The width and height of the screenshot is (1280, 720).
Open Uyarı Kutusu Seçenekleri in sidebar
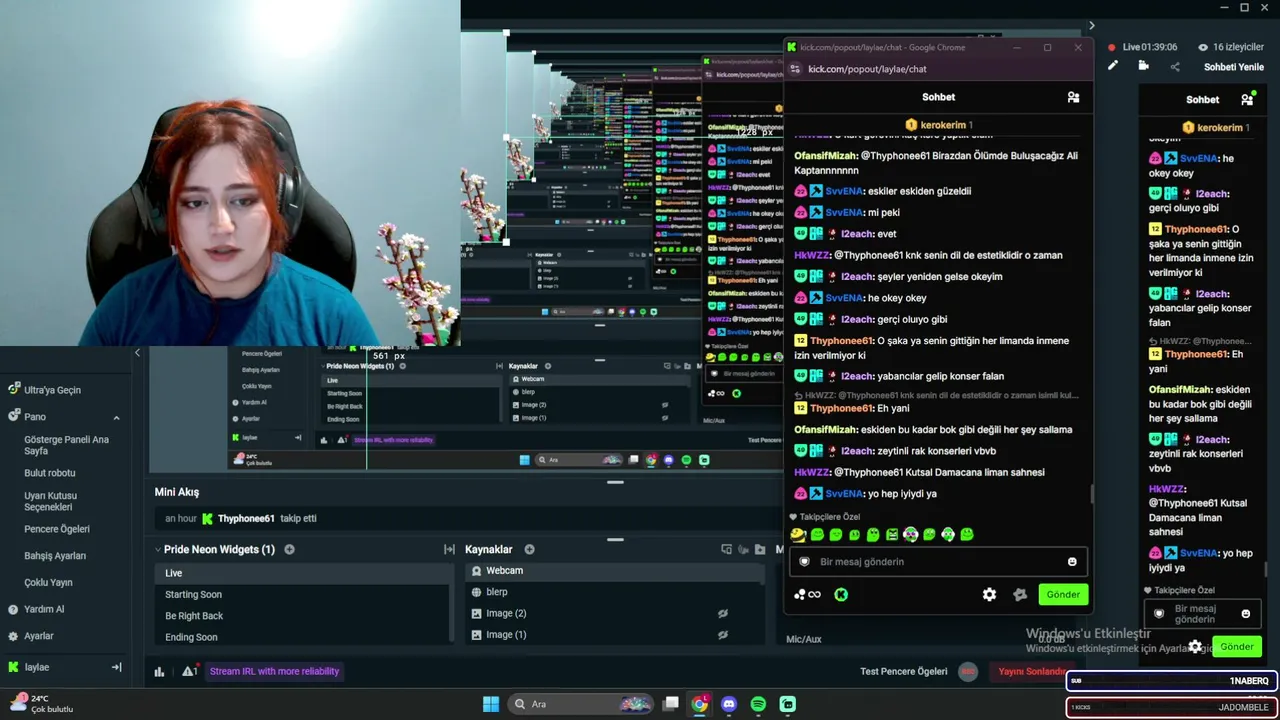[51, 501]
